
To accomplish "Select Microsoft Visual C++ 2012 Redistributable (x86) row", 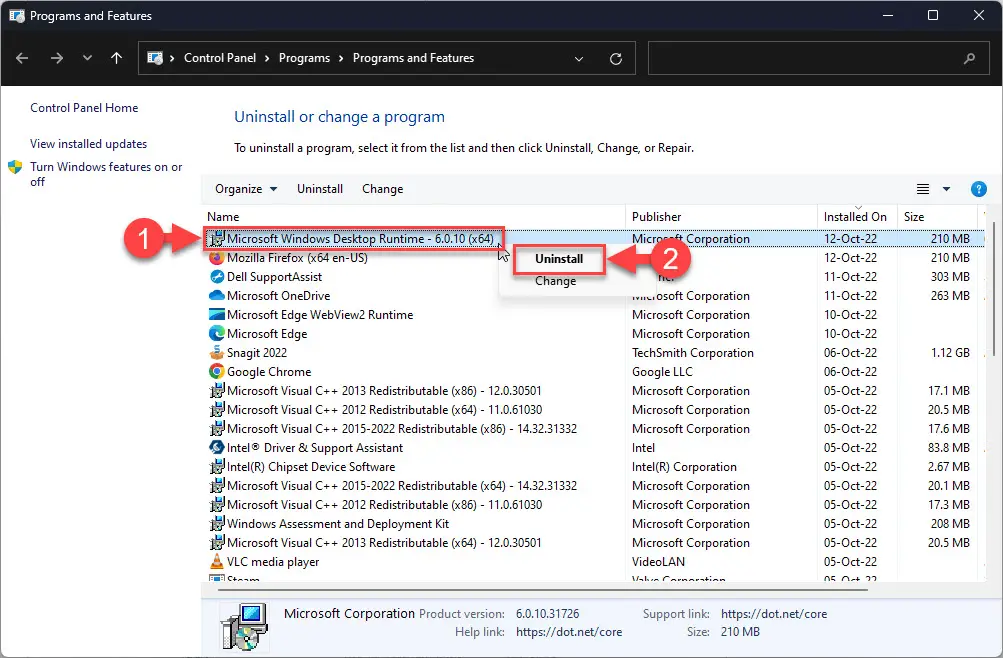I will pyautogui.click(x=595, y=505).
